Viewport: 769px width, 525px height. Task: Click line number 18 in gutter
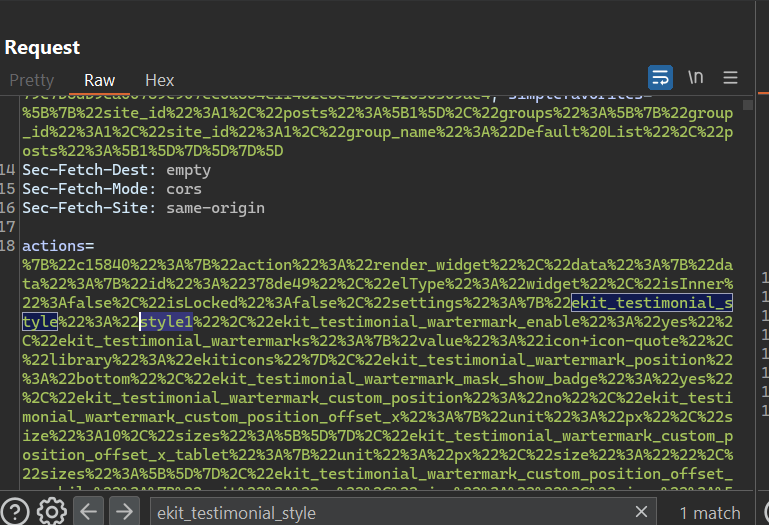7,246
